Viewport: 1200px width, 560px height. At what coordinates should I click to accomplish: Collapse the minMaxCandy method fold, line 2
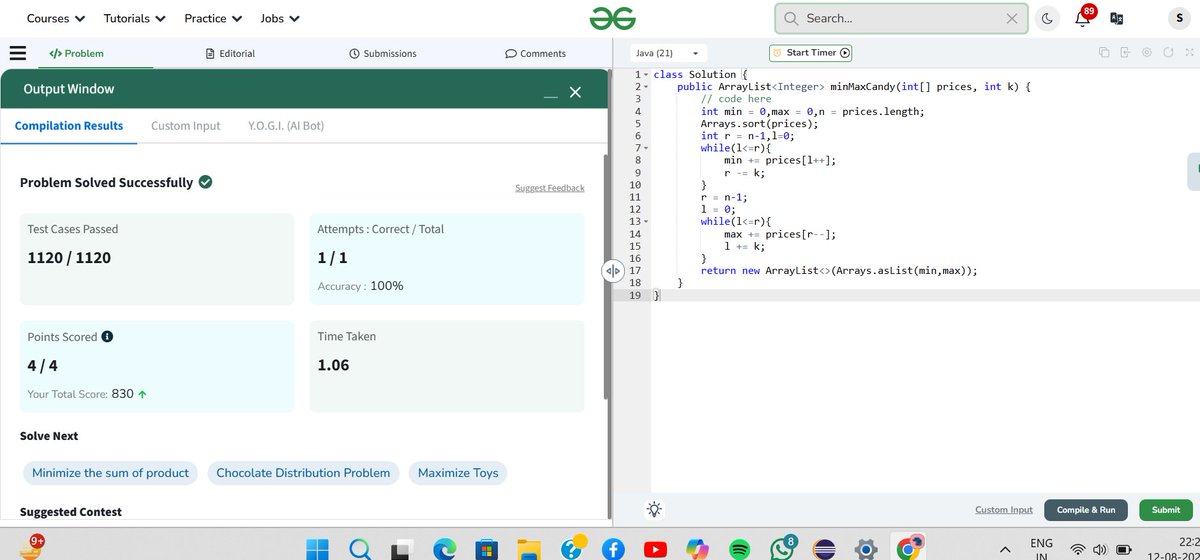(x=646, y=87)
